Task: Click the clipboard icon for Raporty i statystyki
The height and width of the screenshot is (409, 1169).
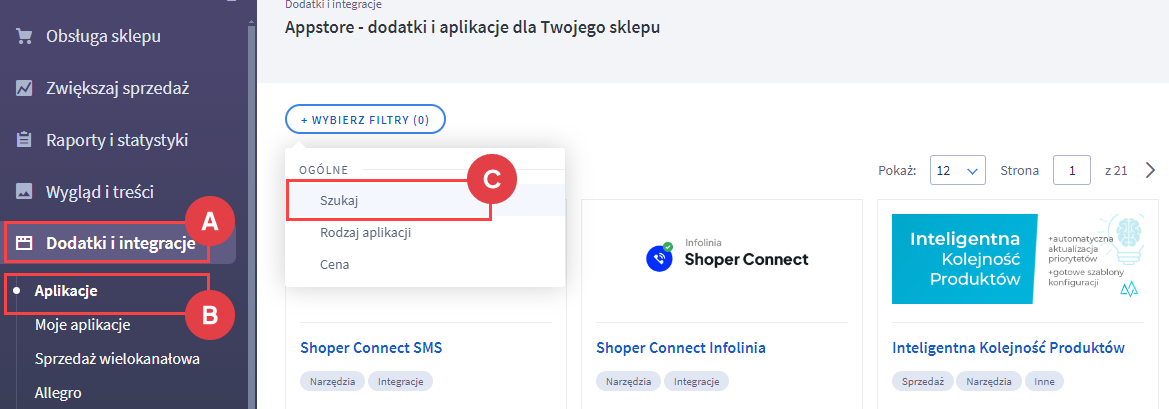Action: pos(23,140)
